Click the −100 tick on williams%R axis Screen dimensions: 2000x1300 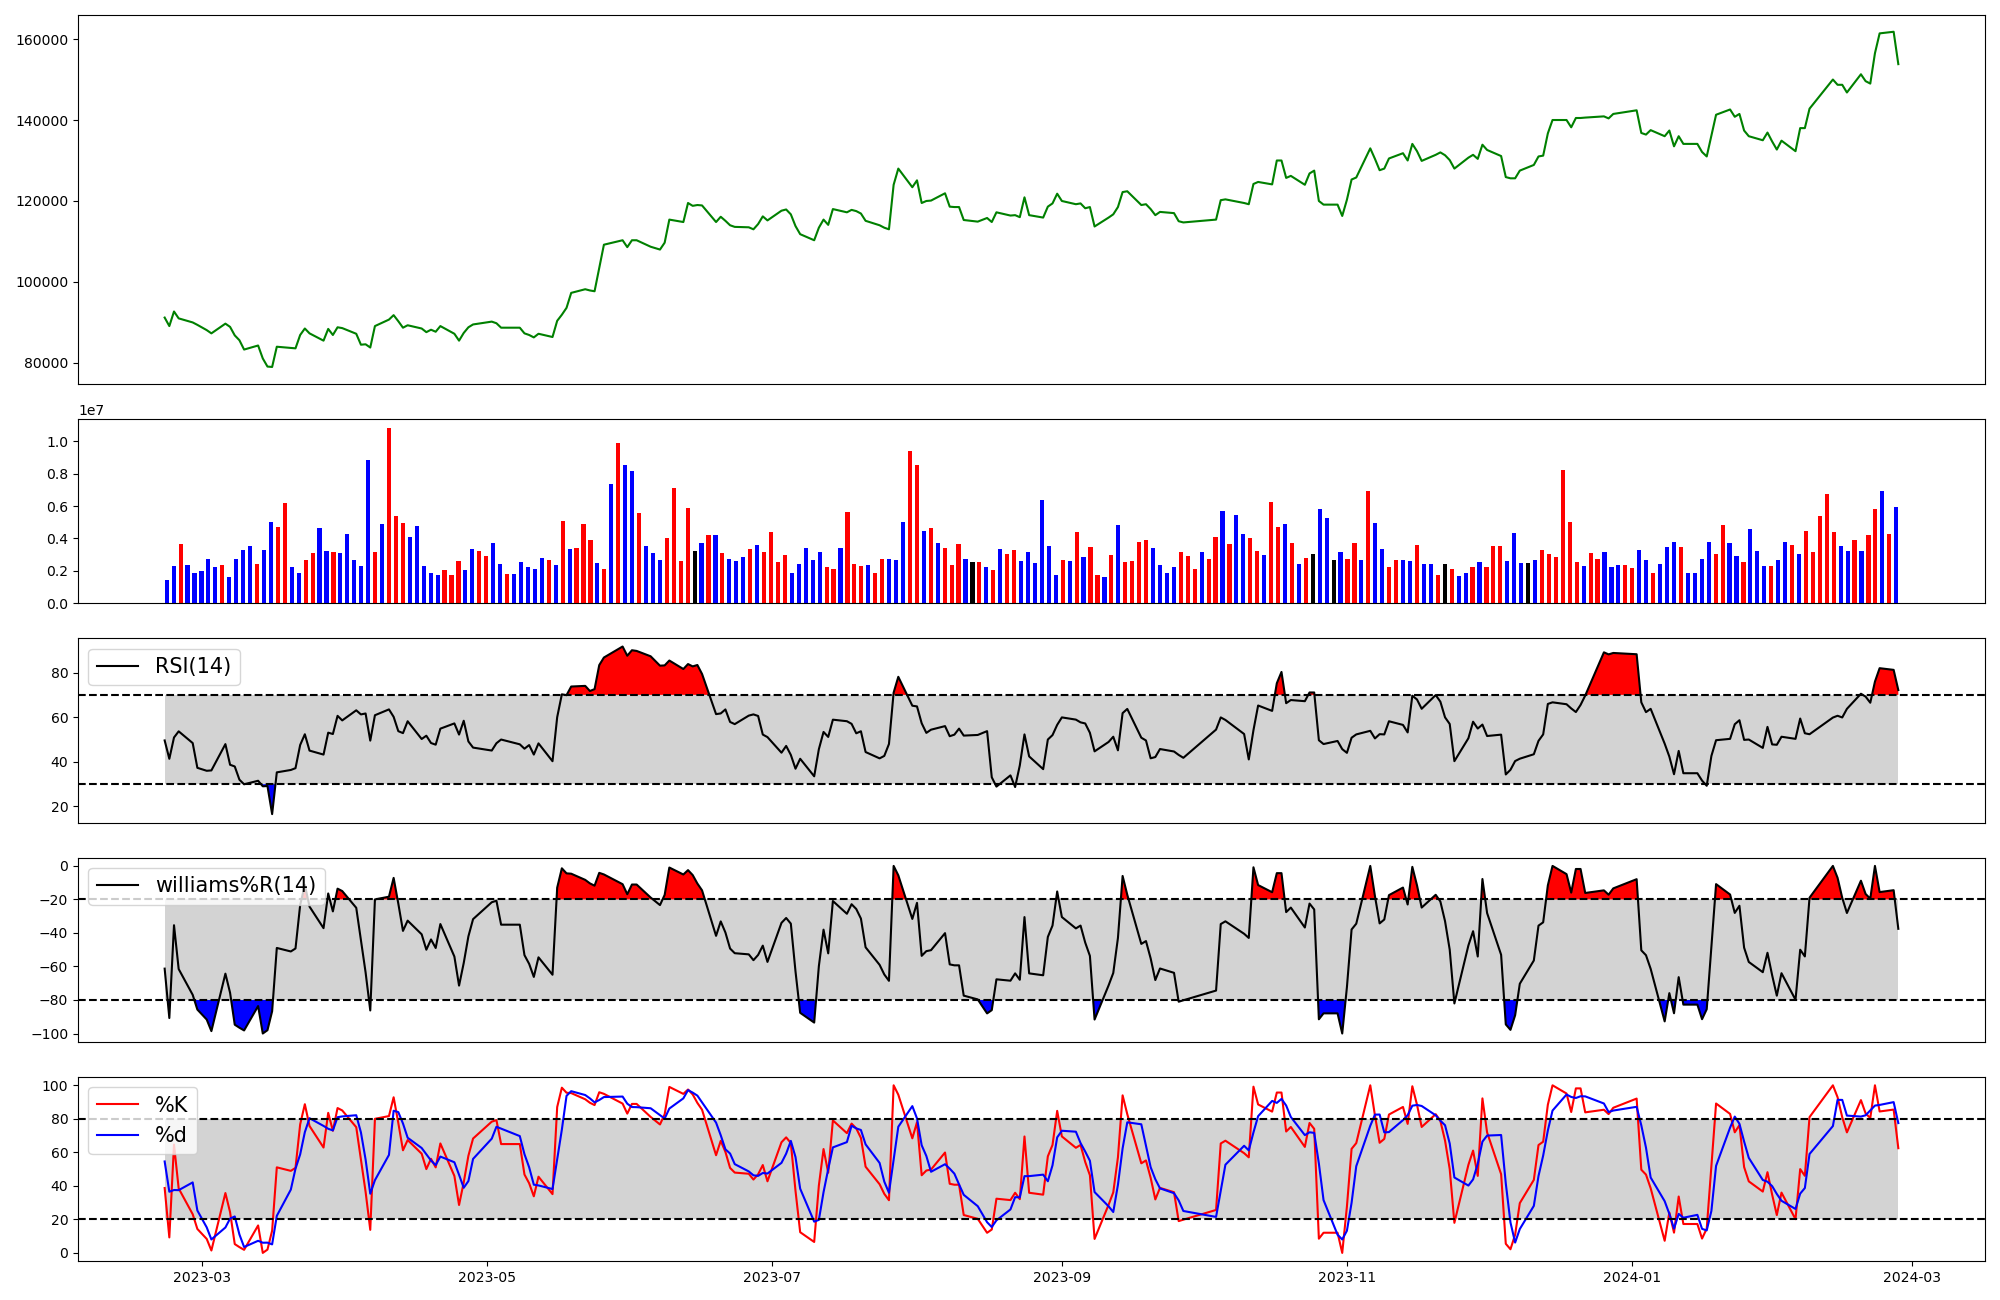tap(50, 1034)
